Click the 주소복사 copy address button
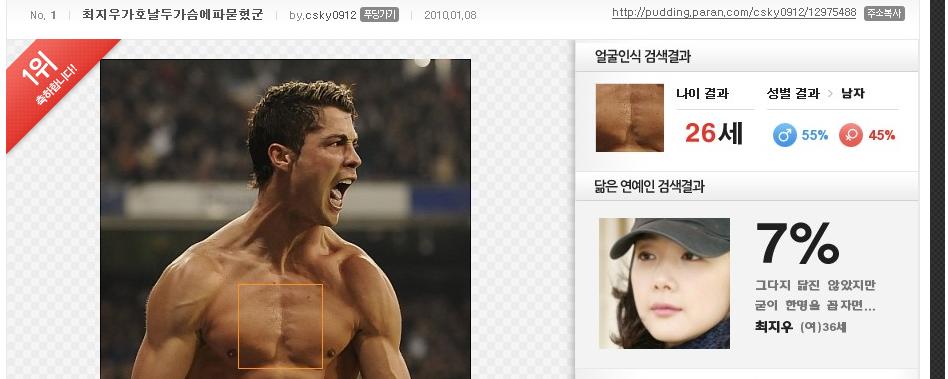948x379 pixels. [885, 13]
